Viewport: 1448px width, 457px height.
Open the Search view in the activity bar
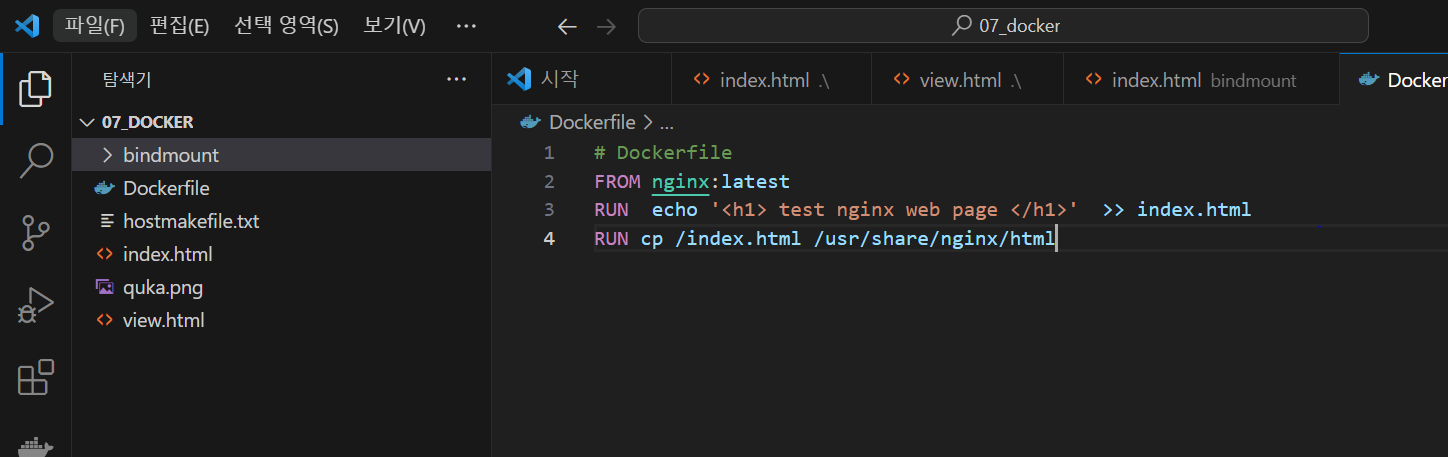tap(36, 160)
